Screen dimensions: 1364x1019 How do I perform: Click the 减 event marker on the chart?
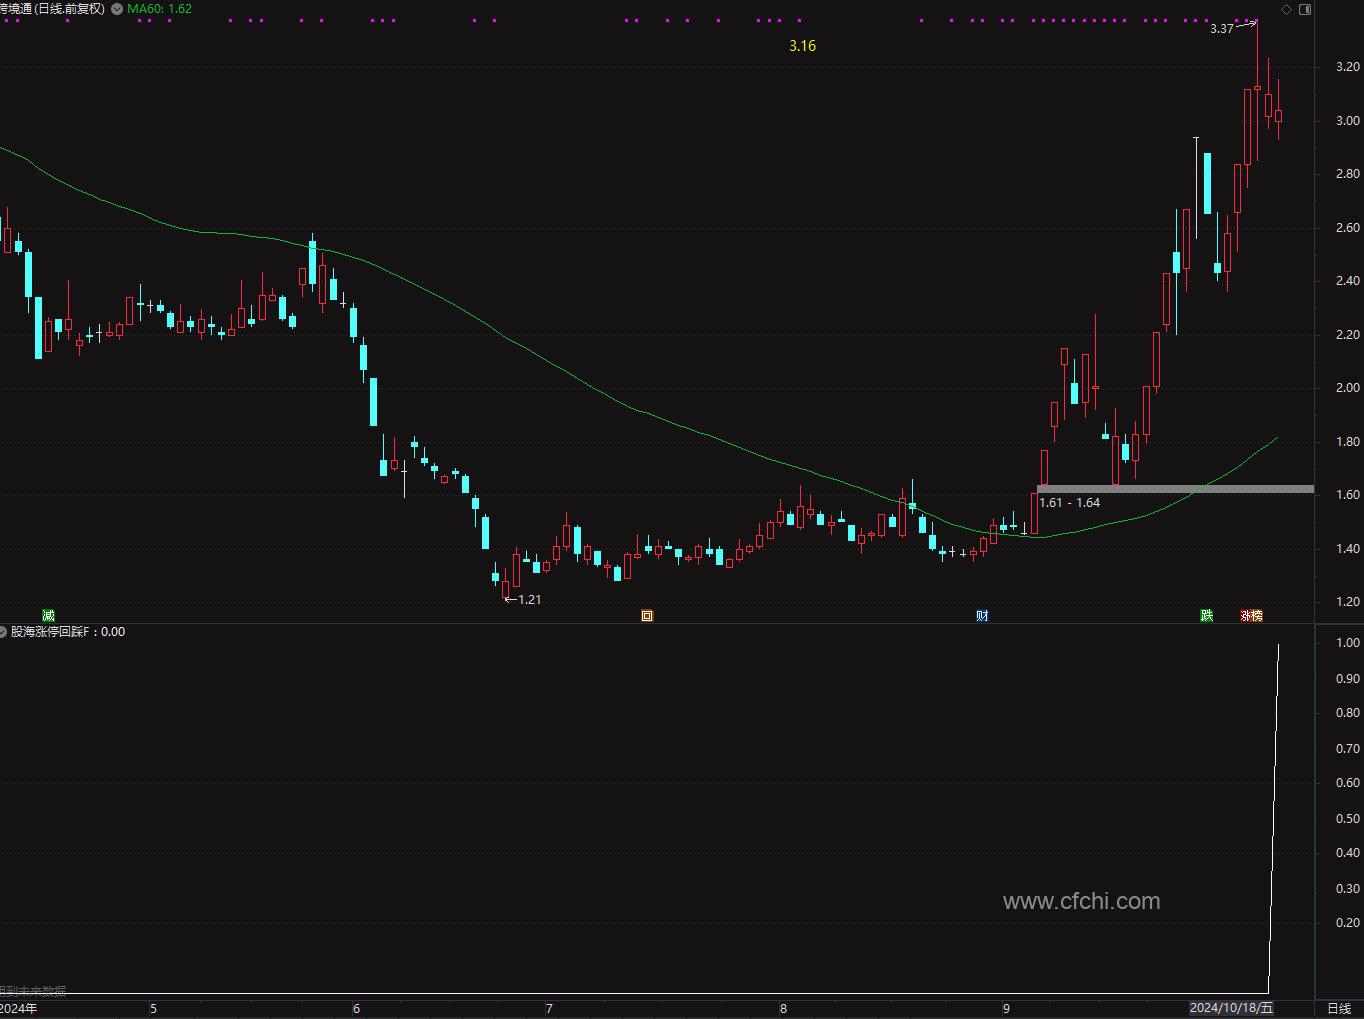pos(48,615)
